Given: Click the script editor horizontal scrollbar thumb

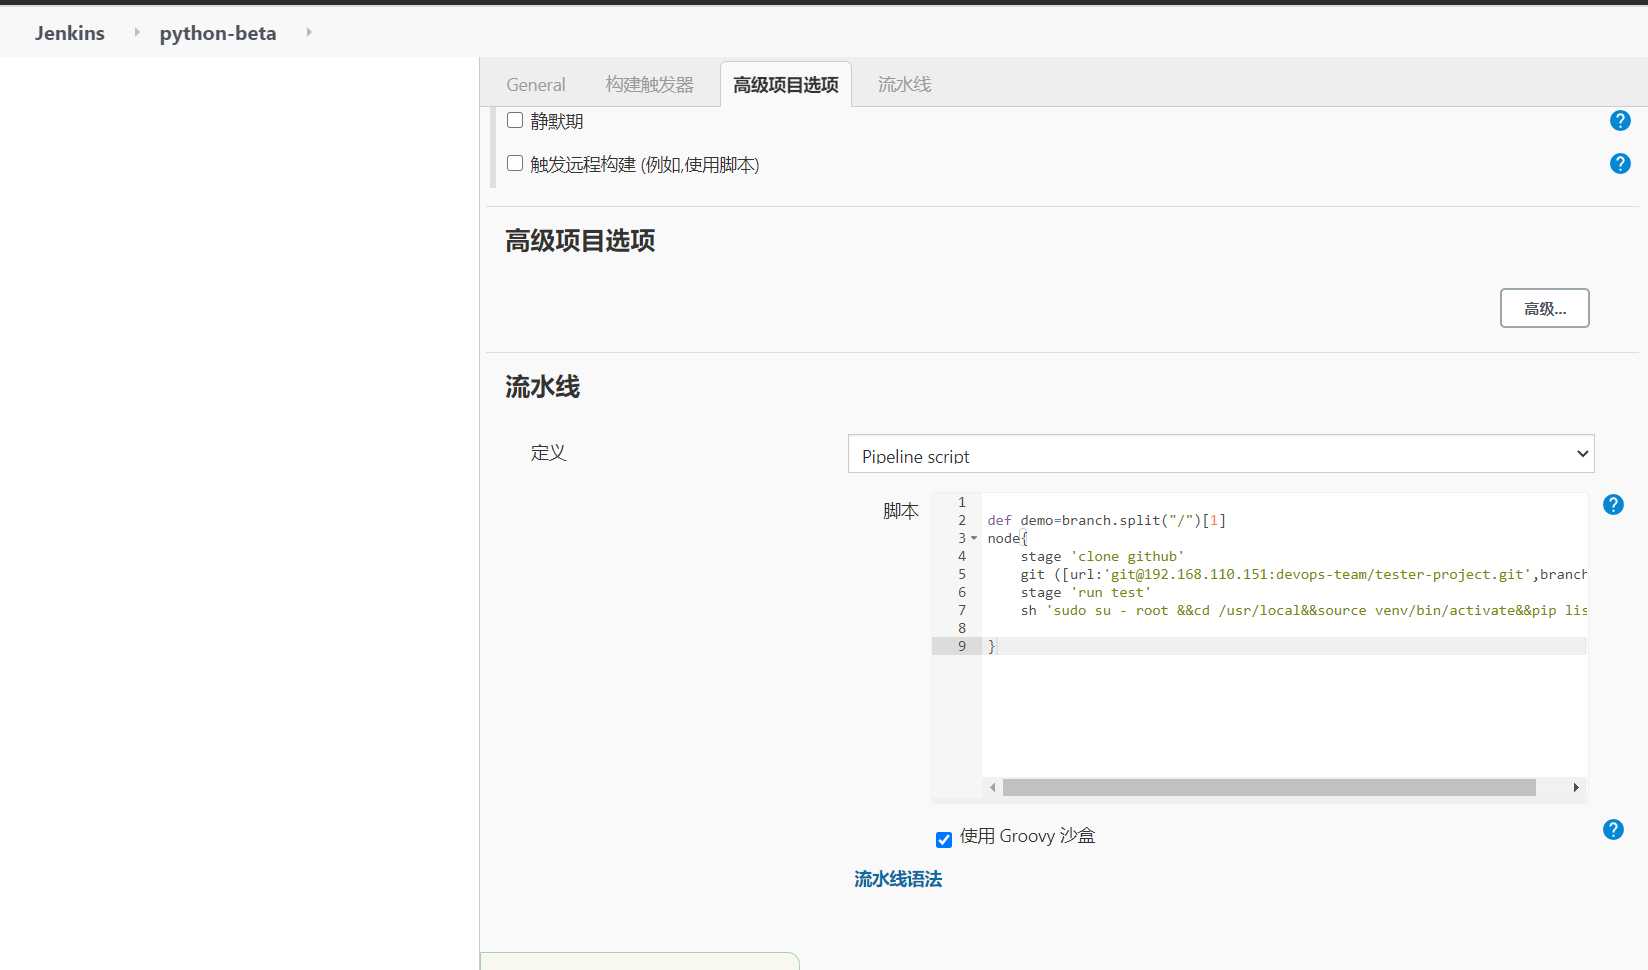Looking at the screenshot, I should pyautogui.click(x=1269, y=788).
